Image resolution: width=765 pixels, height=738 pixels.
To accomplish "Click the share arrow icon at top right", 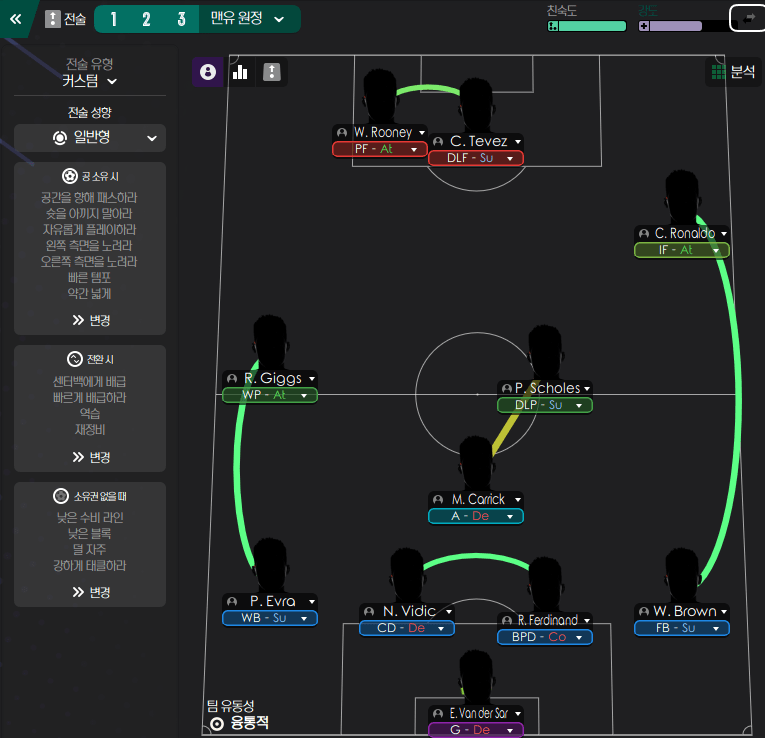I will point(747,19).
